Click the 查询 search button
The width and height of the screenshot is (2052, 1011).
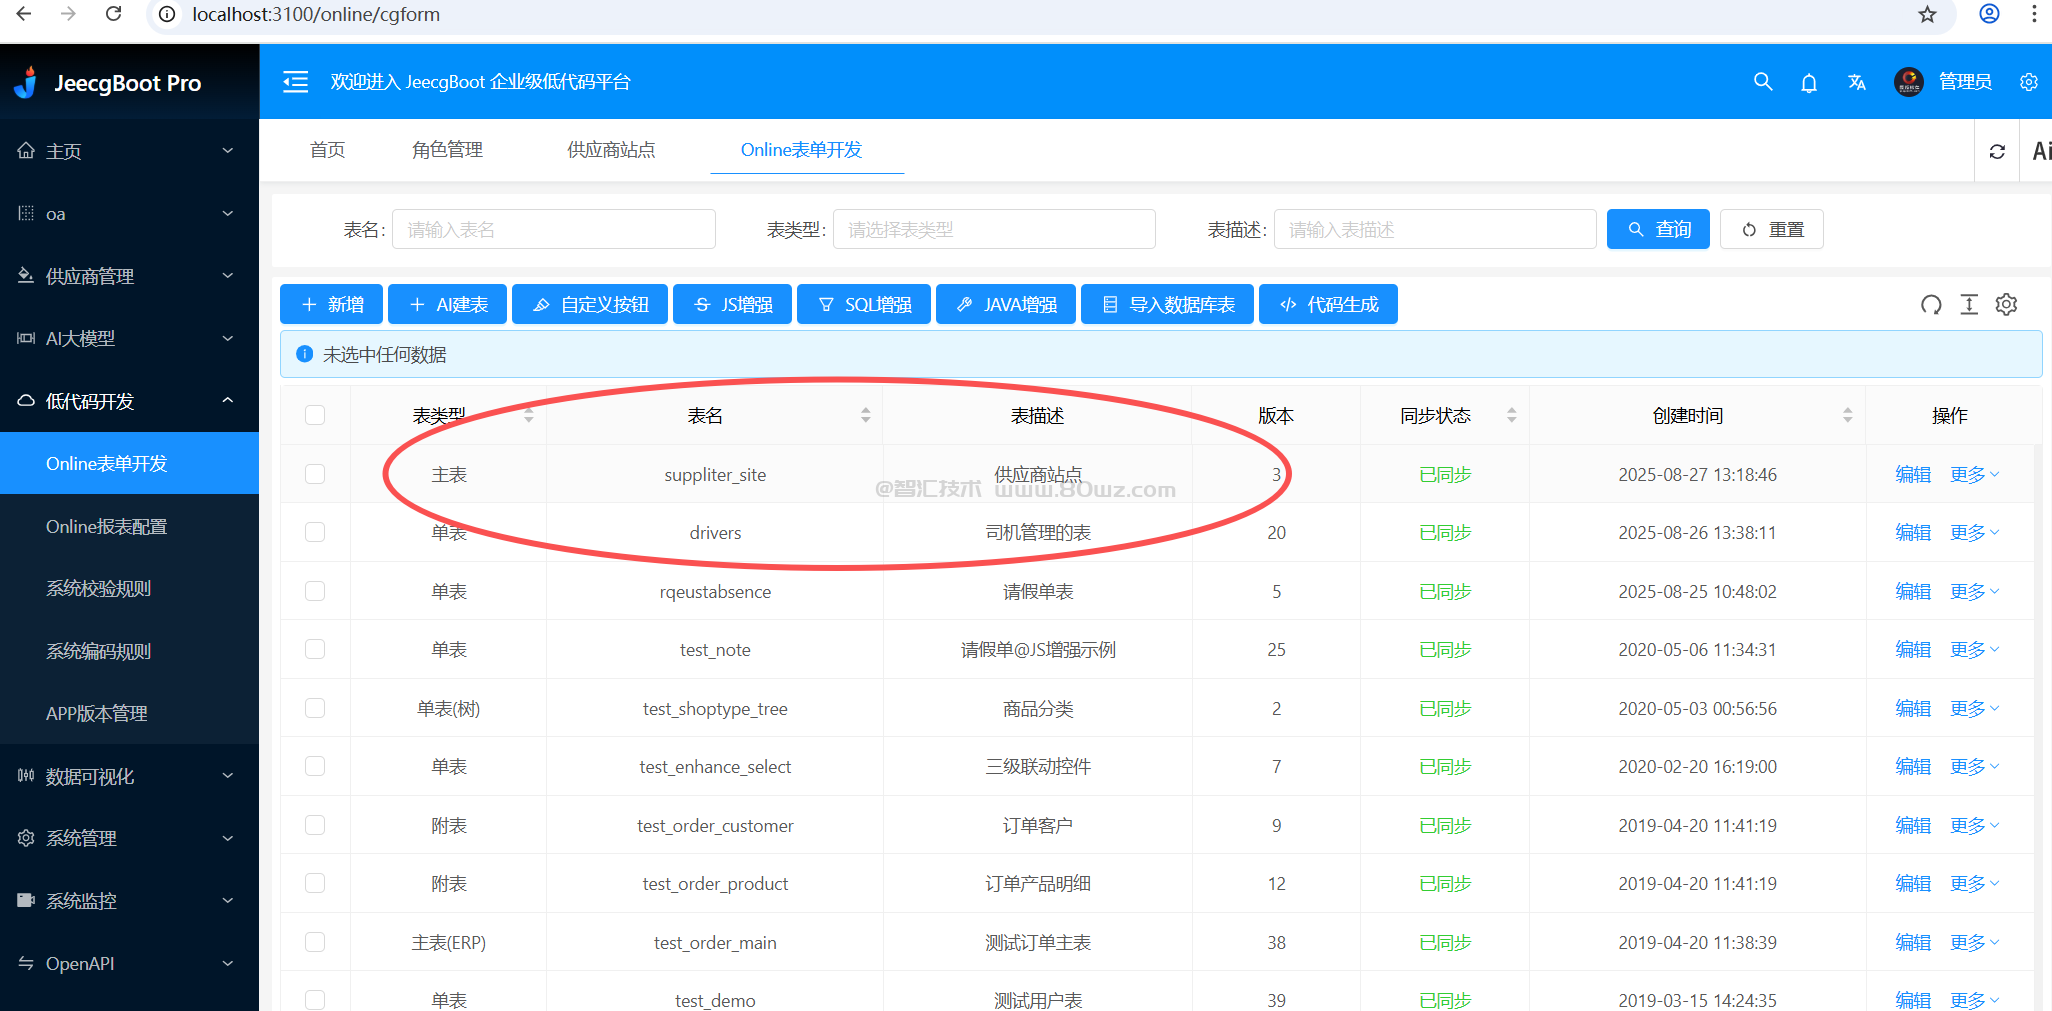pos(1658,229)
